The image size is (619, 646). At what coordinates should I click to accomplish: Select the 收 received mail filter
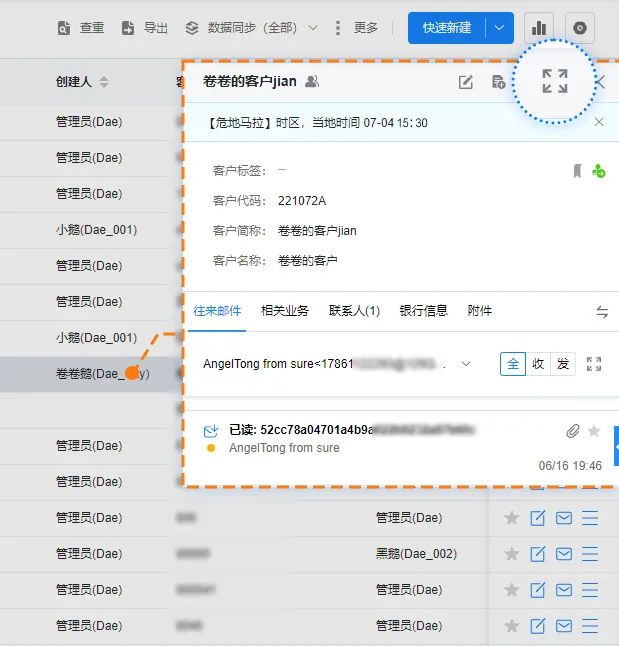pyautogui.click(x=538, y=364)
